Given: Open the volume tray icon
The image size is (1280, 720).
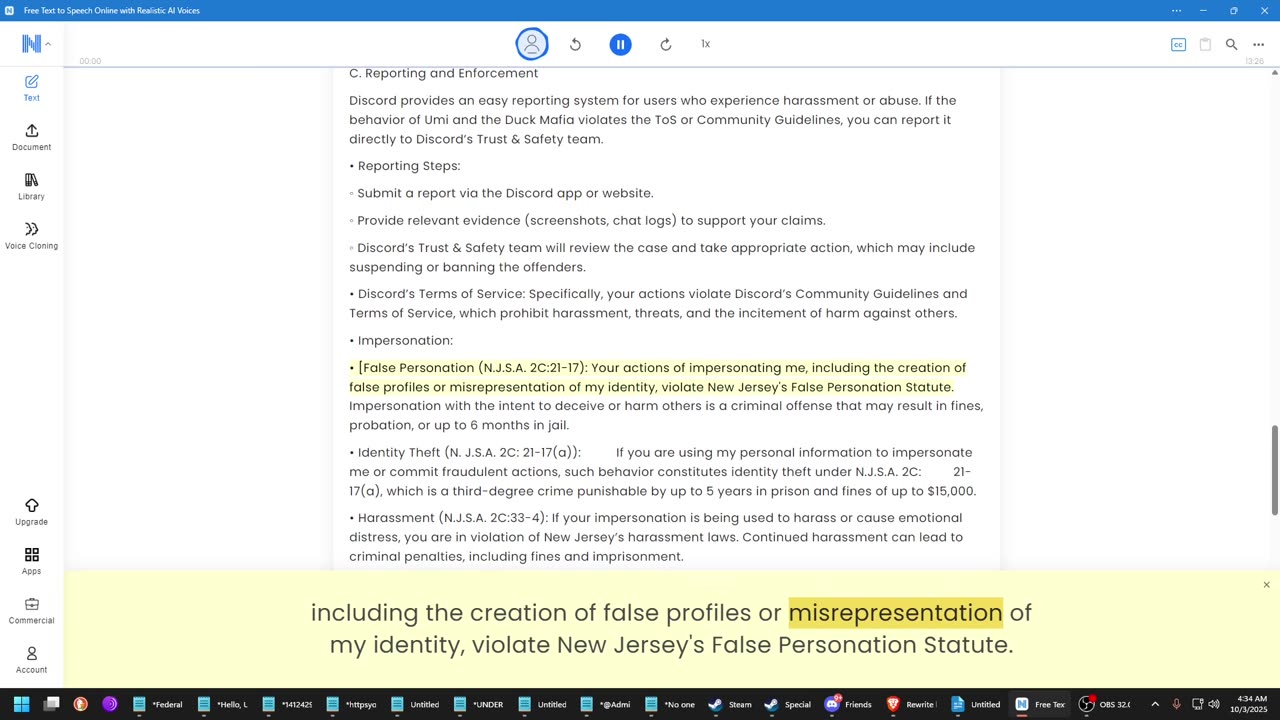Looking at the screenshot, I should pyautogui.click(x=1214, y=704).
